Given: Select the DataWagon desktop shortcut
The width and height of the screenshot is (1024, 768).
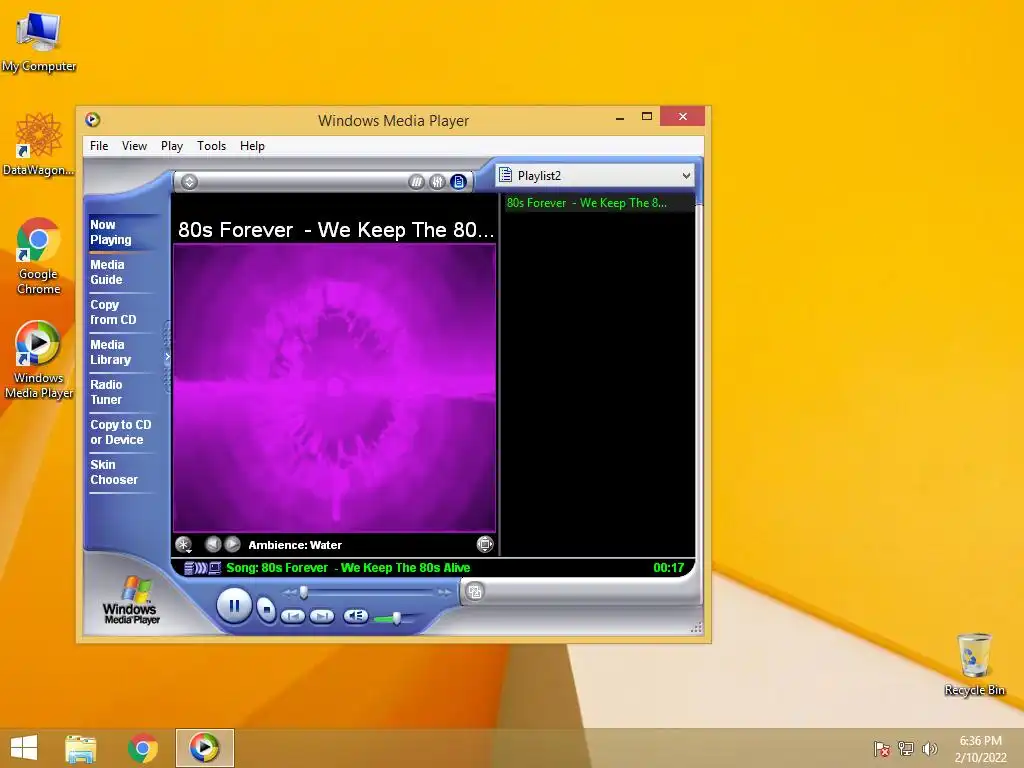Looking at the screenshot, I should tap(39, 144).
